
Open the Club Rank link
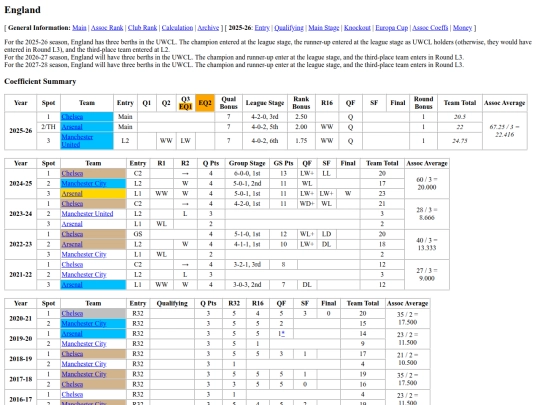click(143, 28)
